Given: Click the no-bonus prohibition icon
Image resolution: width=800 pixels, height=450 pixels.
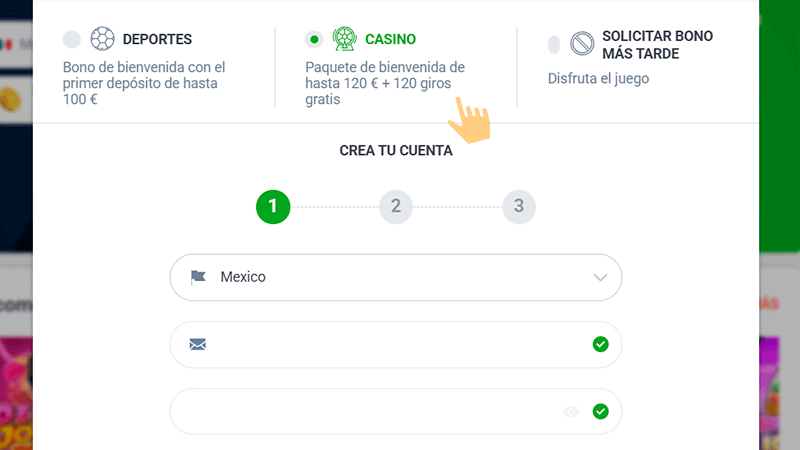Looking at the screenshot, I should click(582, 43).
